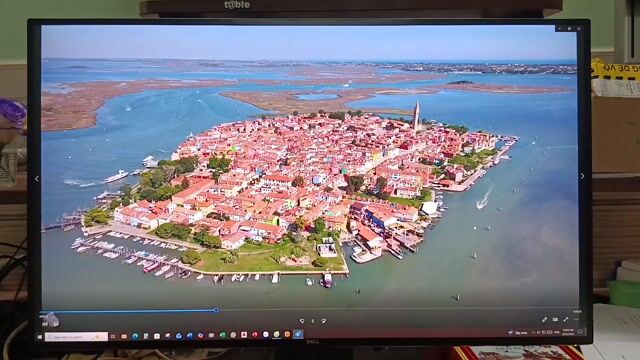
Task: Go to the next item with right arrow
Action: (x=582, y=176)
